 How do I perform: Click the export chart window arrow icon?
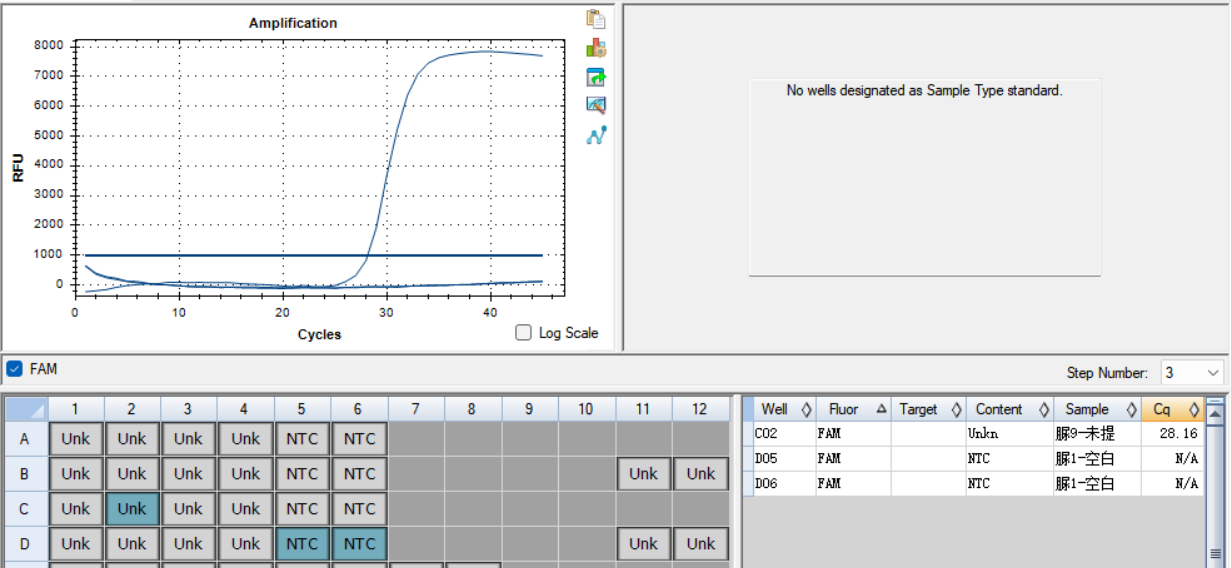(596, 77)
